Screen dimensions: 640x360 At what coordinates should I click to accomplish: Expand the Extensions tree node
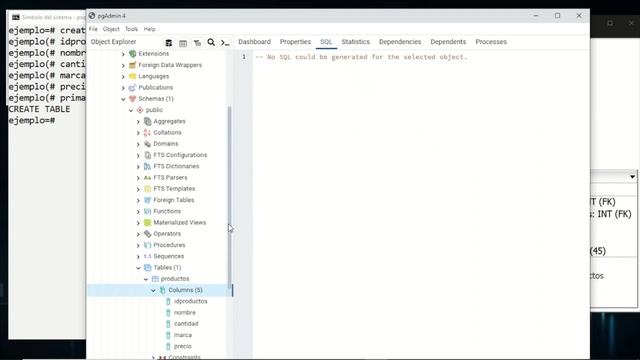click(123, 54)
